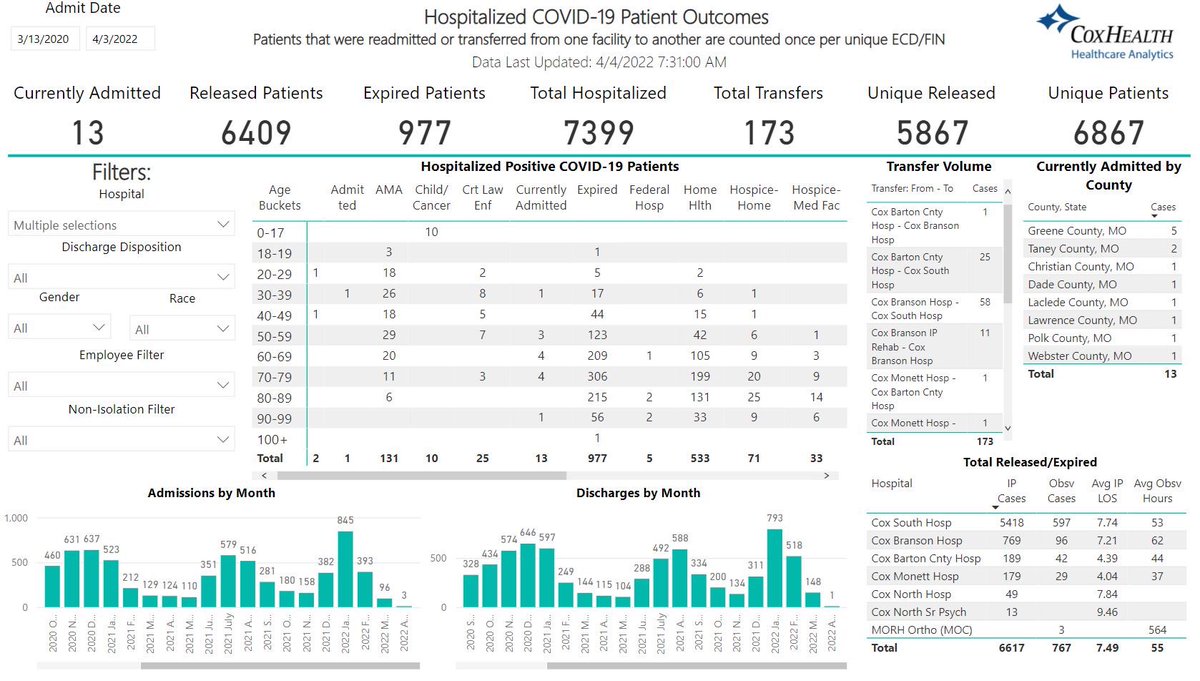
Task: Click the Released Patients value 6409
Action: [256, 132]
